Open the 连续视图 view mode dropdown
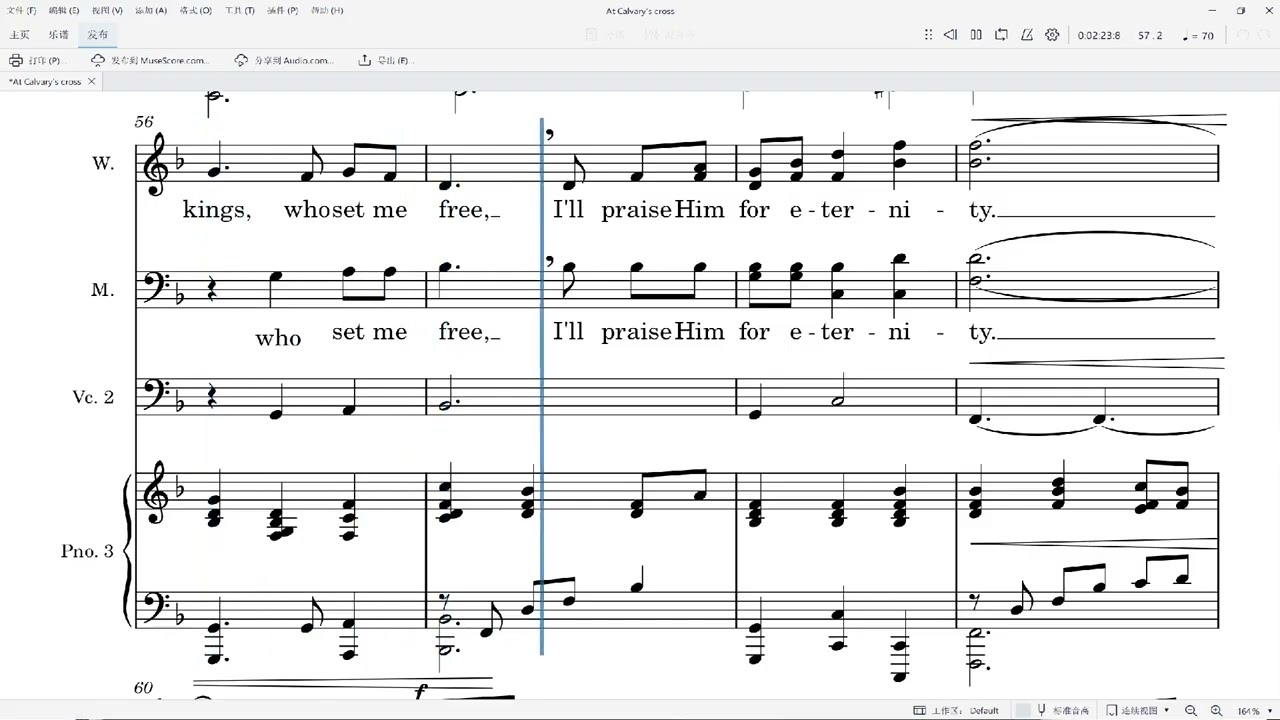1280x720 pixels. click(1138, 710)
